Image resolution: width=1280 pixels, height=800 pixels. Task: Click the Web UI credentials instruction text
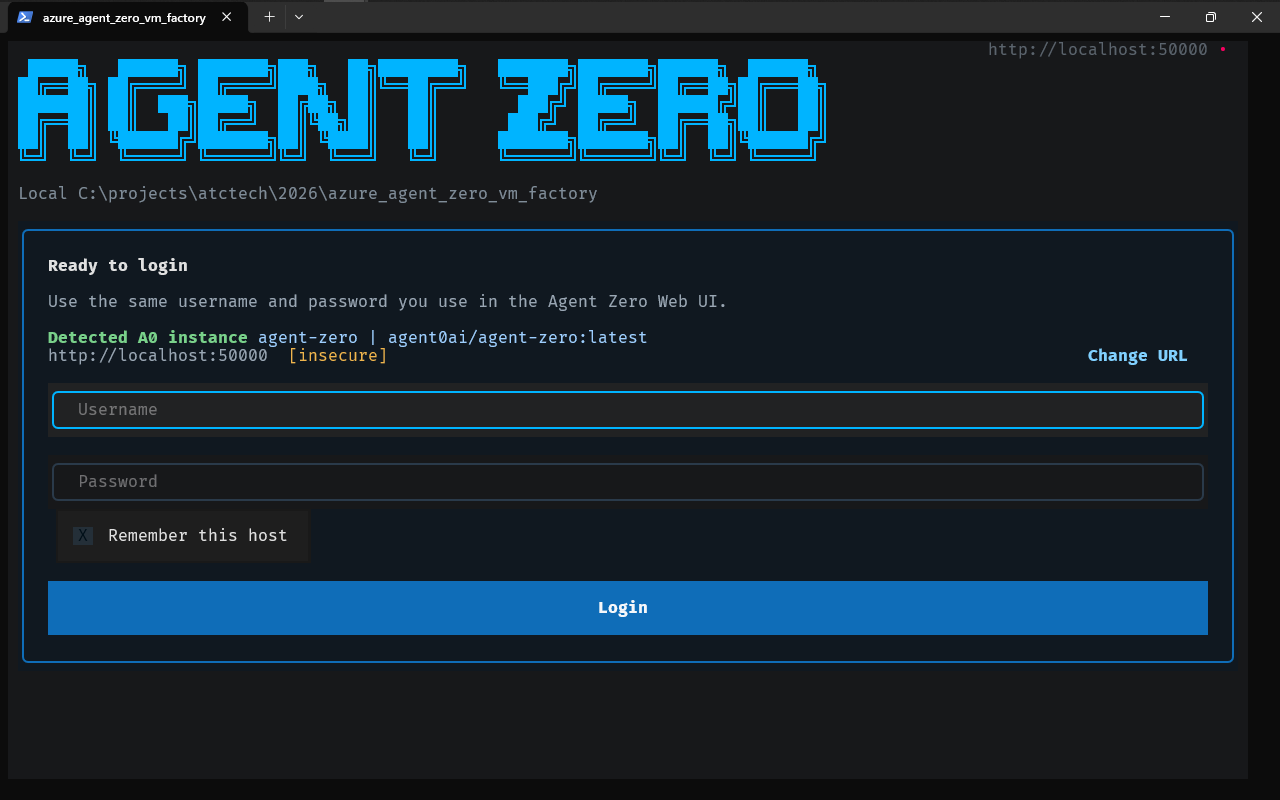(x=388, y=302)
